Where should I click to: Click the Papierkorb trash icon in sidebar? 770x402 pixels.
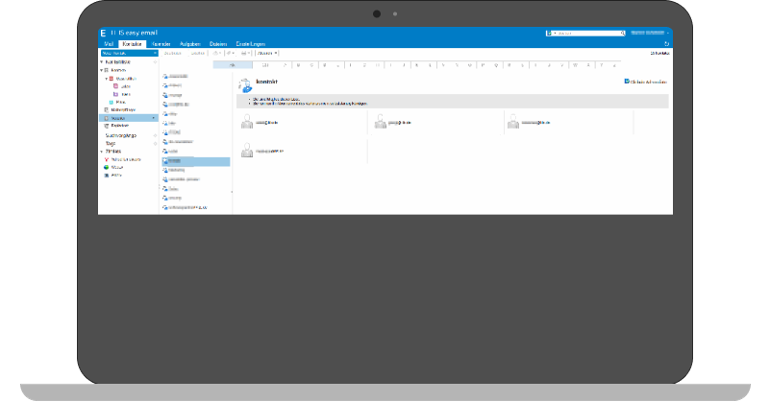(x=106, y=125)
